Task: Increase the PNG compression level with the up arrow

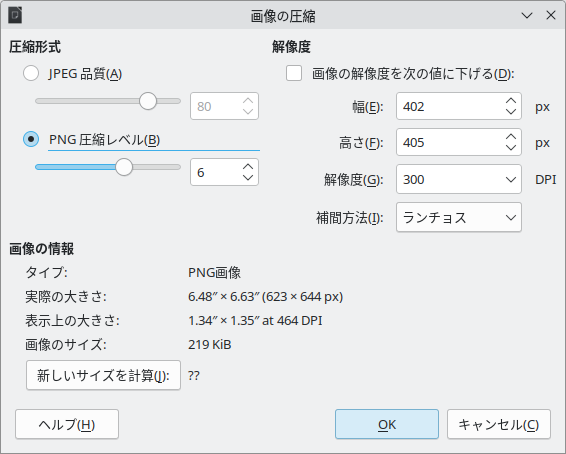Action: [248, 167]
